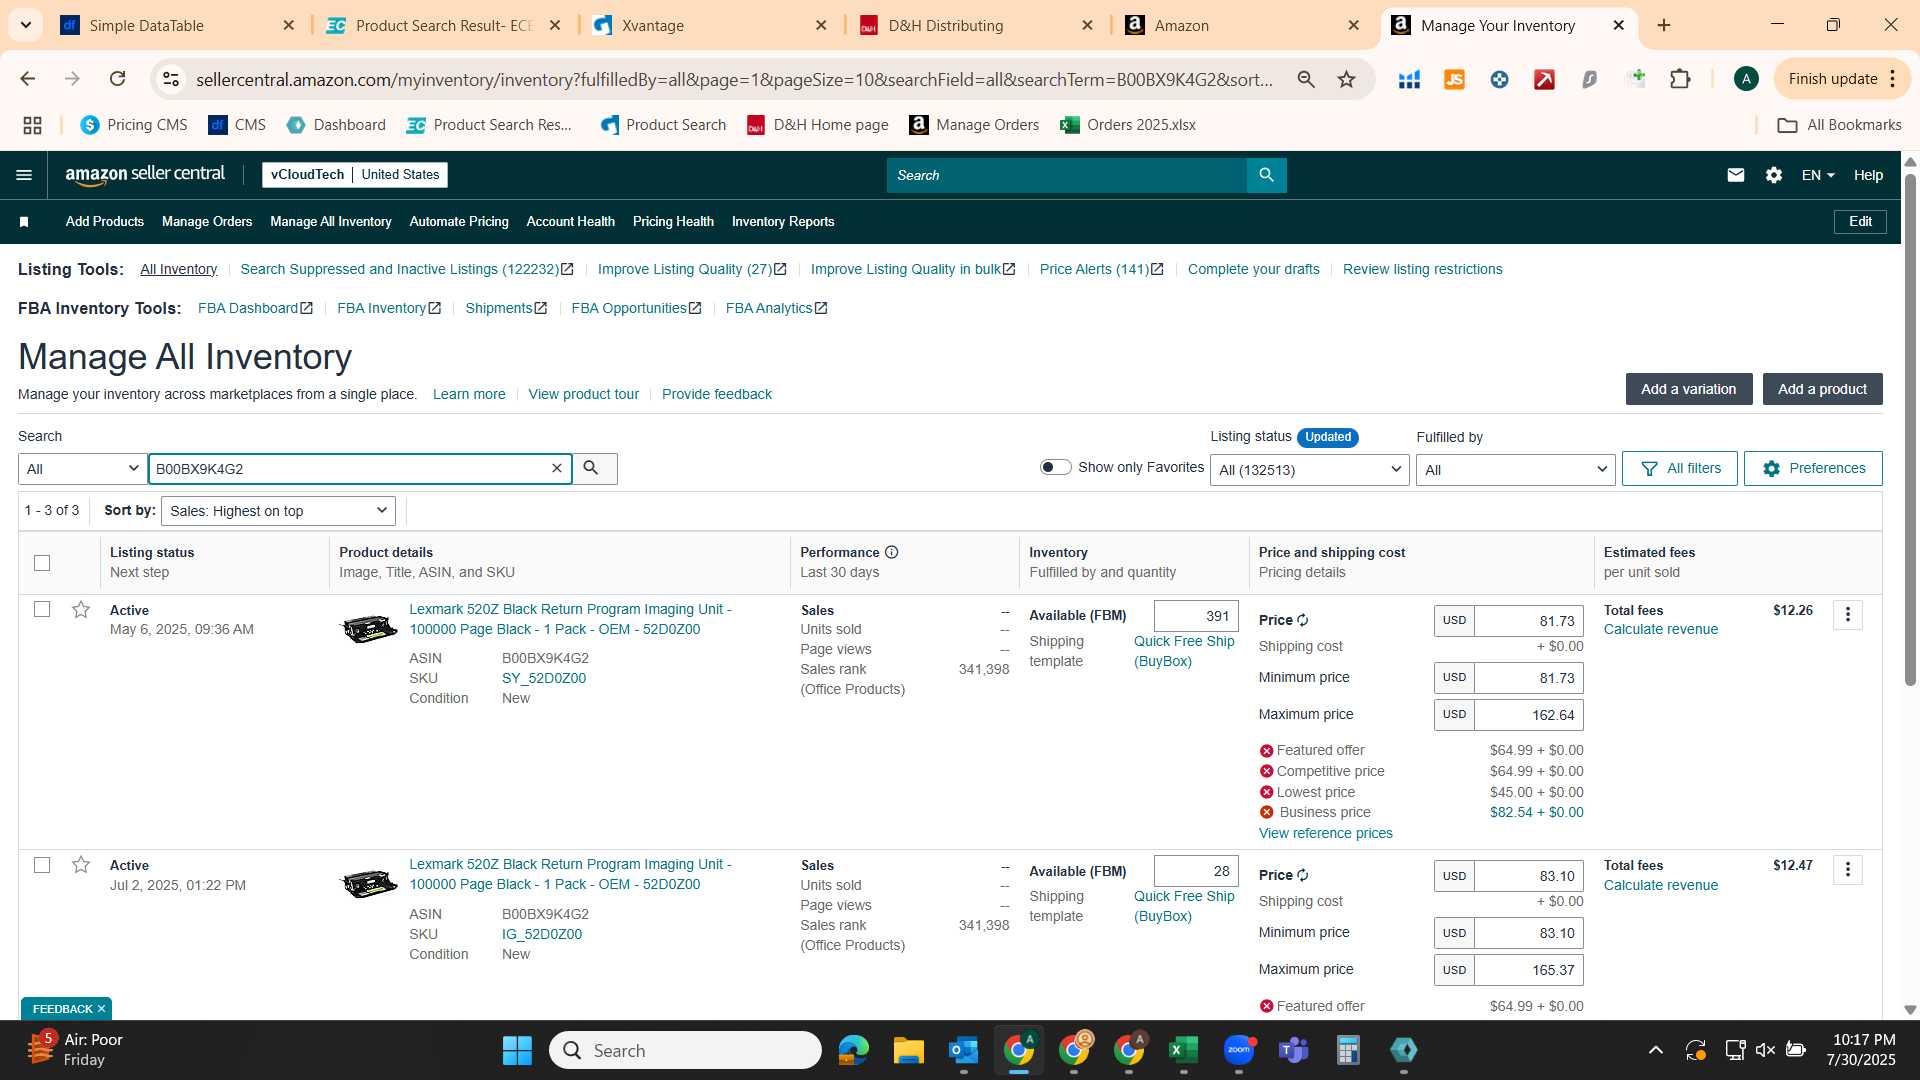Click the top search bar magnifier button
Image resolution: width=1920 pixels, height=1080 pixels.
(x=1266, y=175)
